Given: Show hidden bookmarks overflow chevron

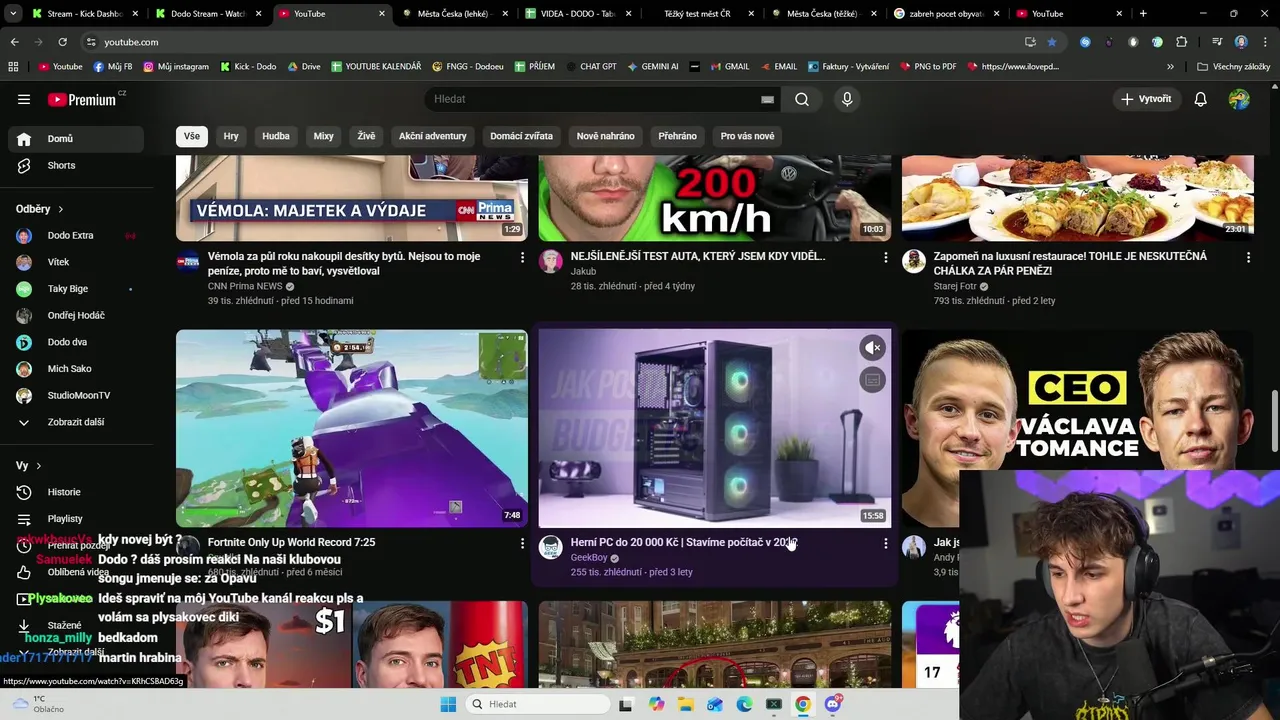Looking at the screenshot, I should pyautogui.click(x=1170, y=67).
